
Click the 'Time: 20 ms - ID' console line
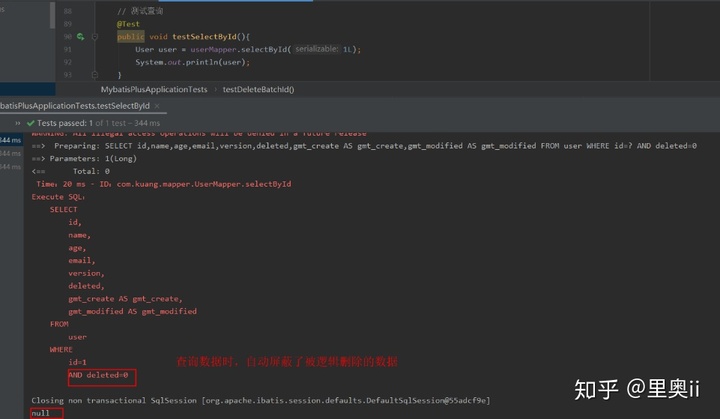pos(164,184)
